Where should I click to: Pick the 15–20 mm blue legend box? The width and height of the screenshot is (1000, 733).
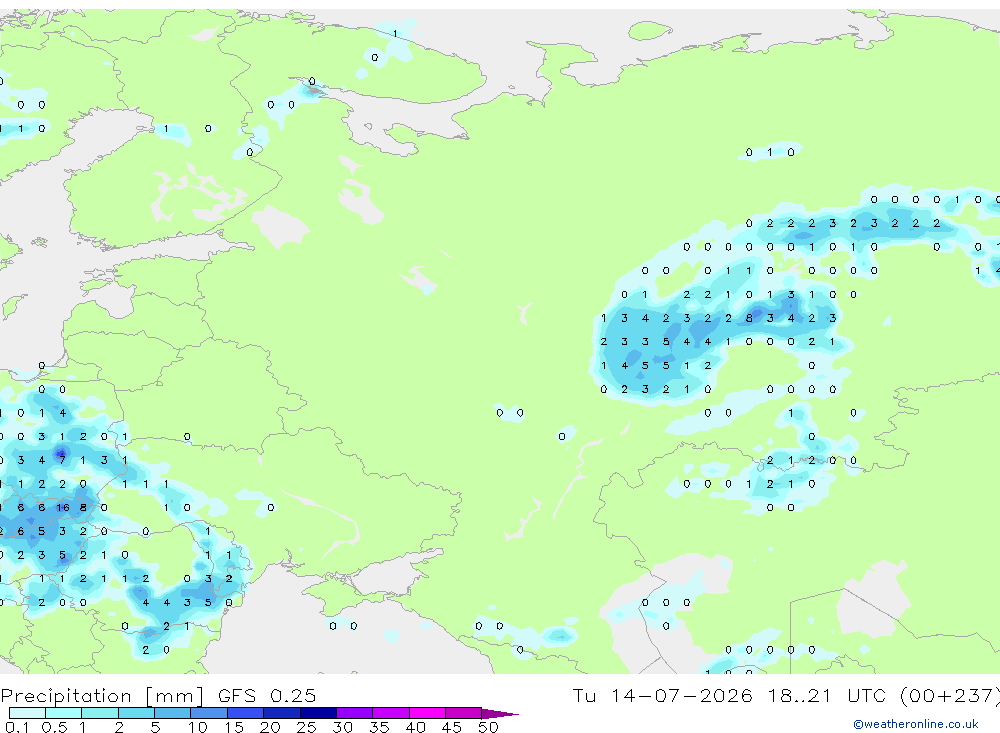(x=246, y=713)
